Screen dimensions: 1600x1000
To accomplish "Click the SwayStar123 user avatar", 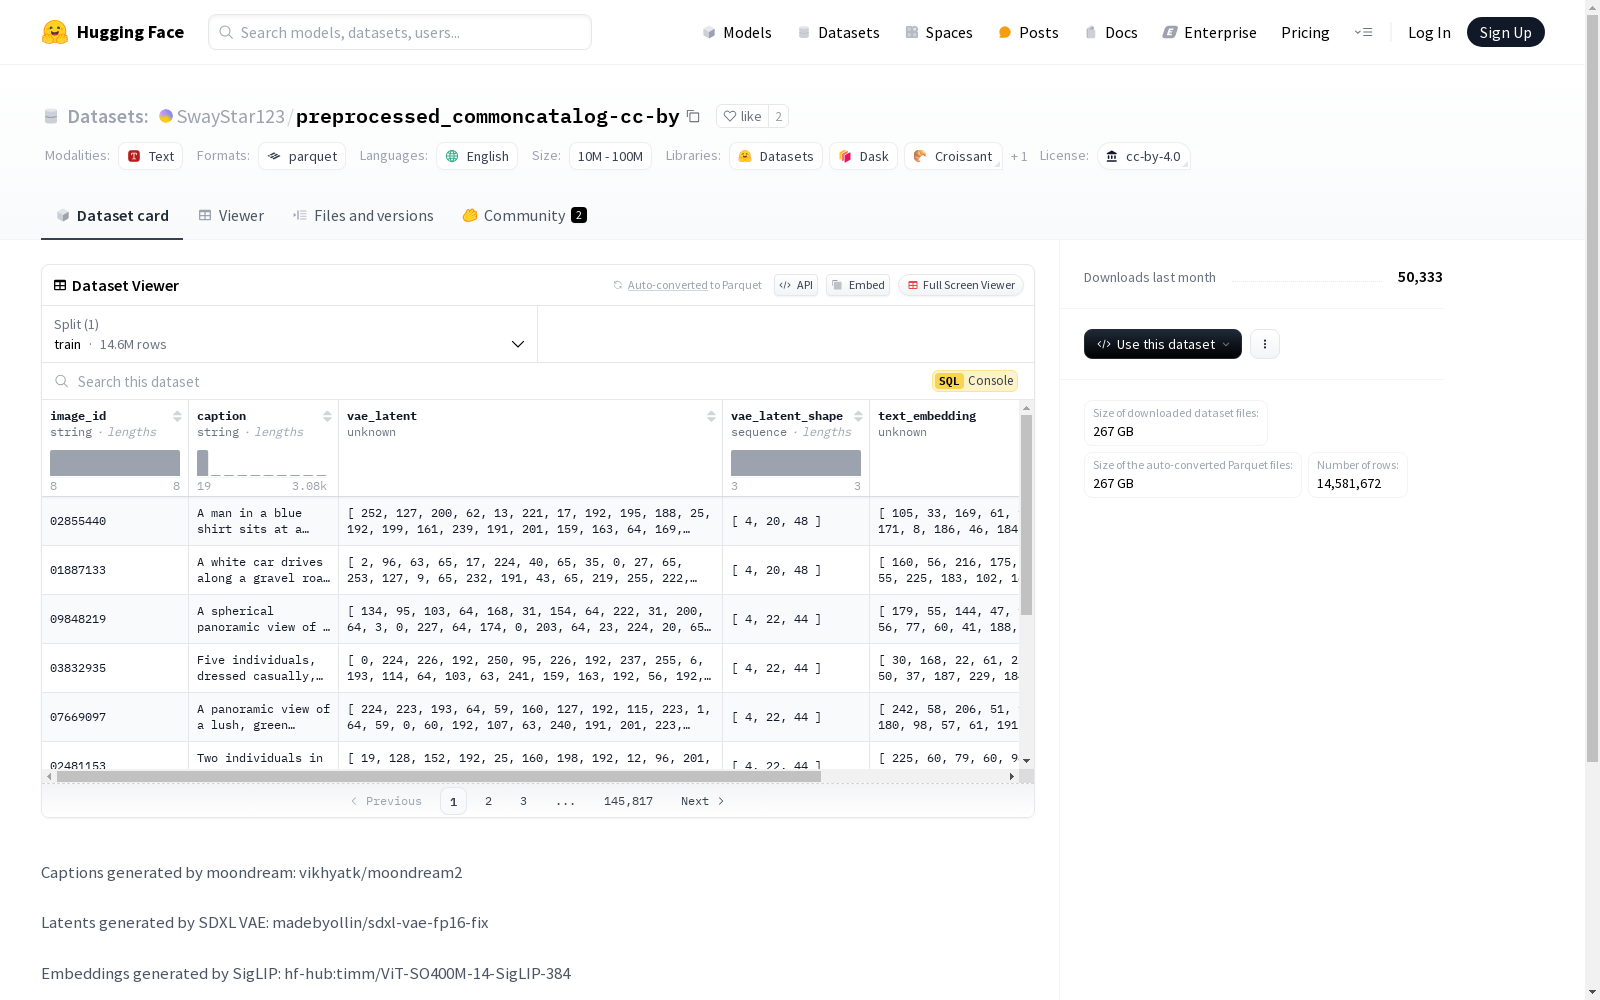I will [x=166, y=116].
